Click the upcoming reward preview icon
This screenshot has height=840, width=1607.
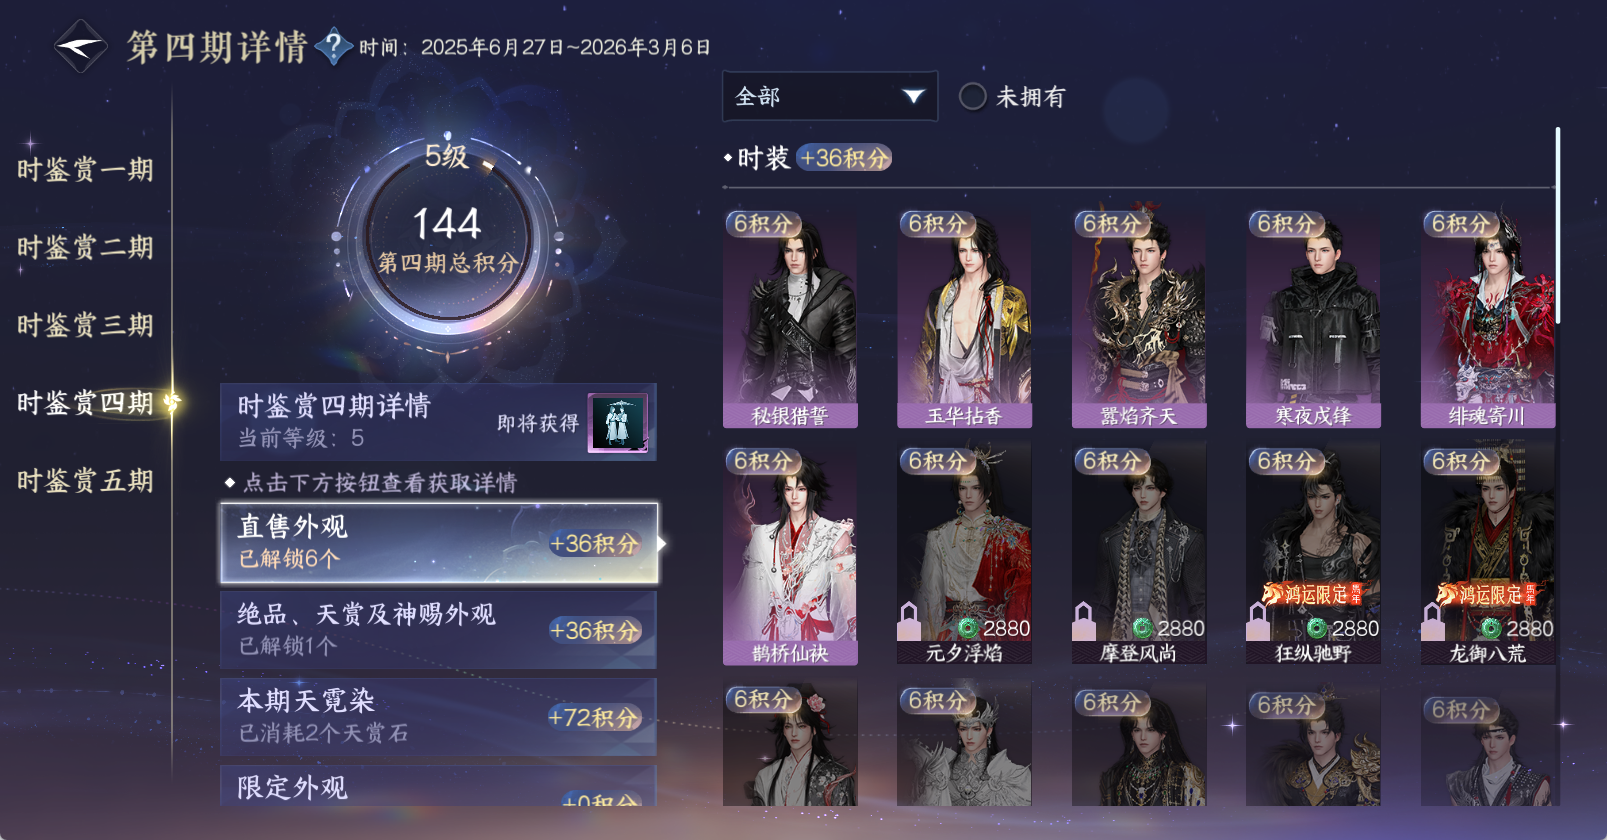(618, 423)
